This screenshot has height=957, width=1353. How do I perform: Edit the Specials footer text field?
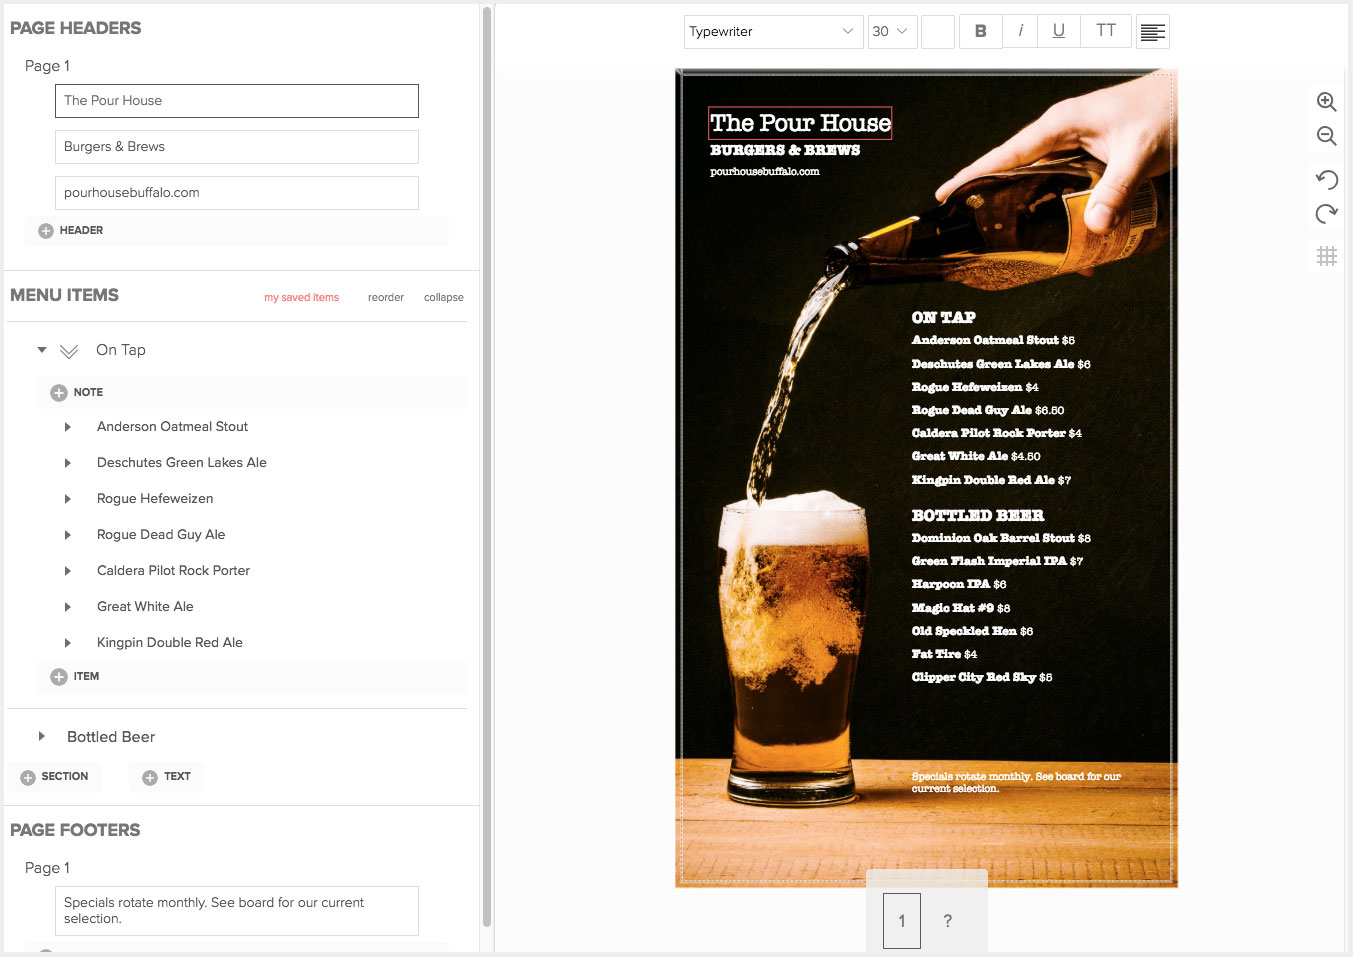pos(237,911)
